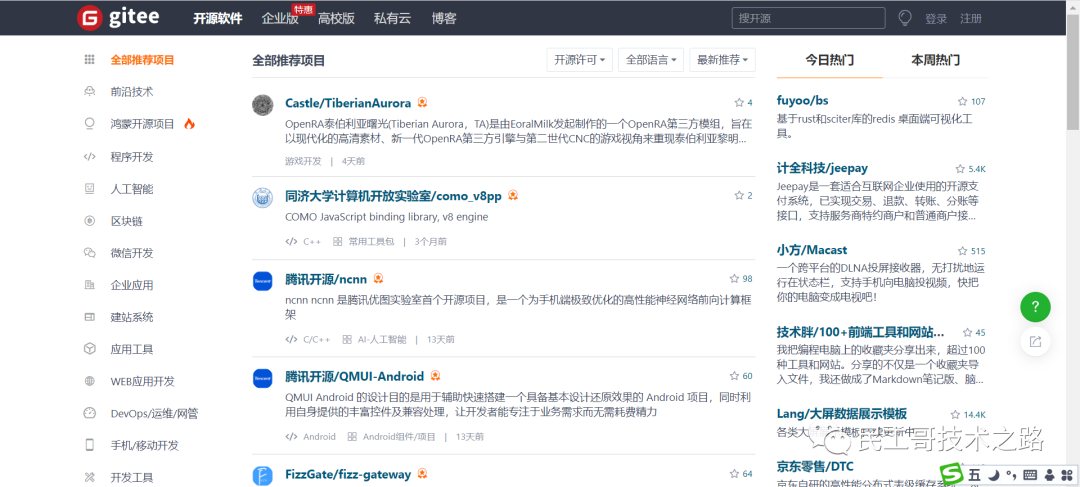Click the 同济大学 project avatar
The width and height of the screenshot is (1080, 487).
pyautogui.click(x=262, y=197)
